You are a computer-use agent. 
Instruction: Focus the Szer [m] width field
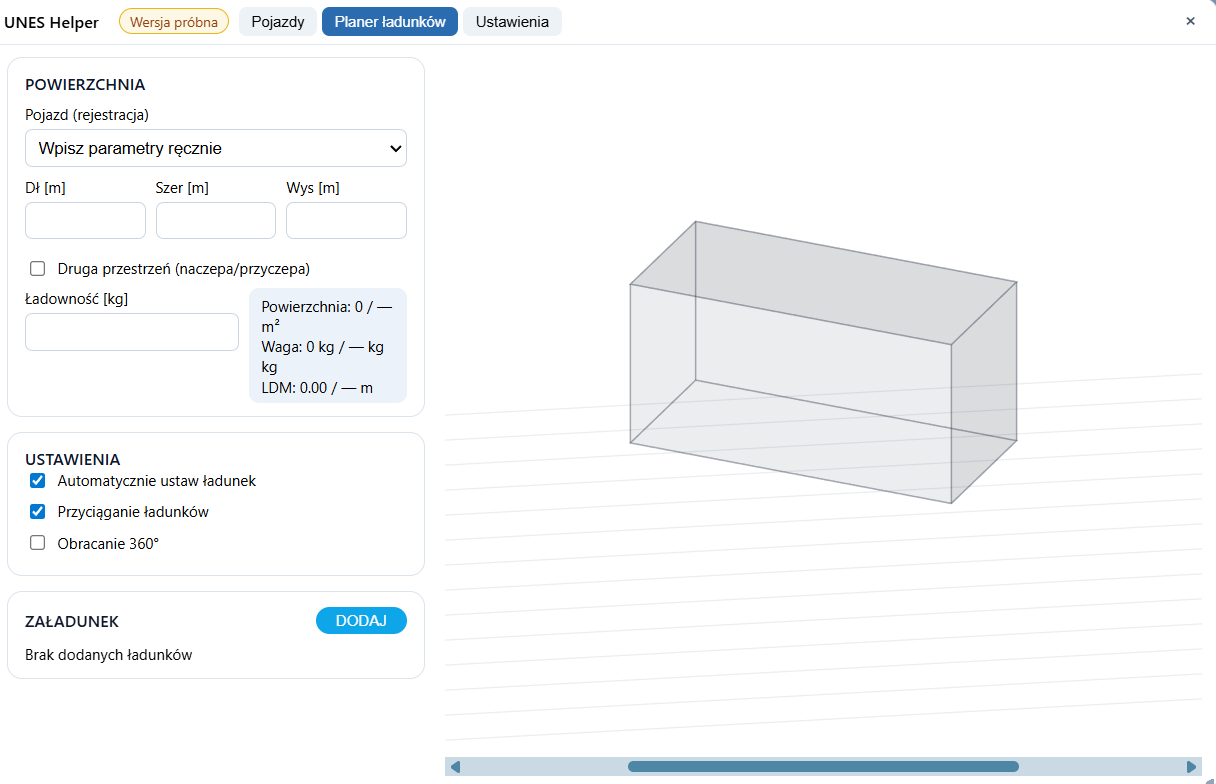(215, 221)
